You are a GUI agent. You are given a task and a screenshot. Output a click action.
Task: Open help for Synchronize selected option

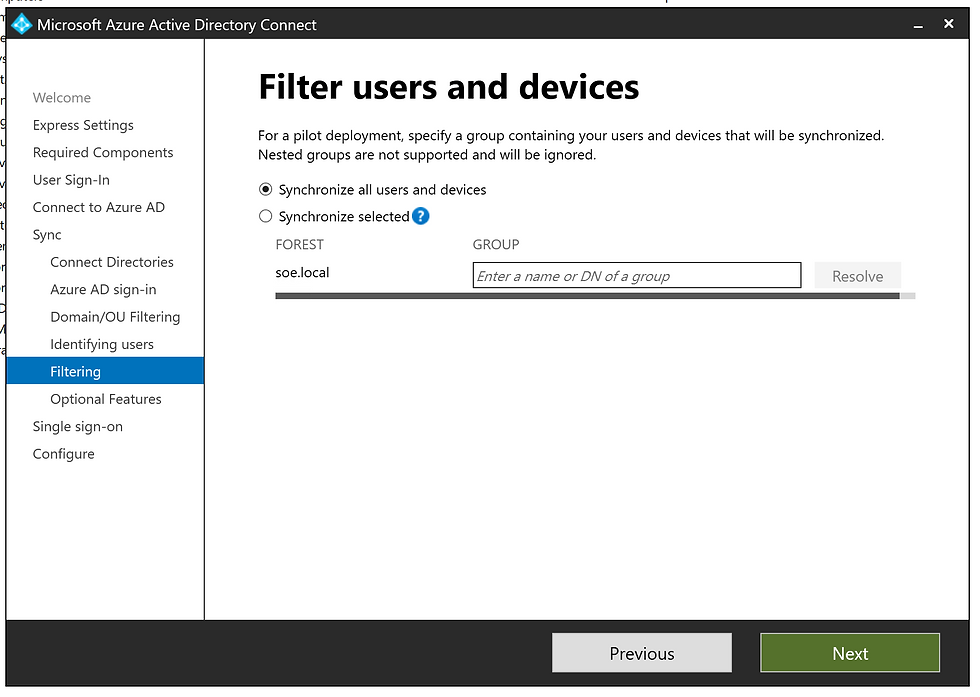tap(421, 216)
